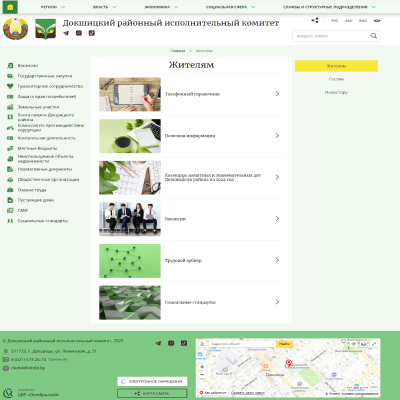Image resolution: width=400 pixels, height=400 pixels.
Task: Click the Belarus state emblem
Action: pos(16,29)
